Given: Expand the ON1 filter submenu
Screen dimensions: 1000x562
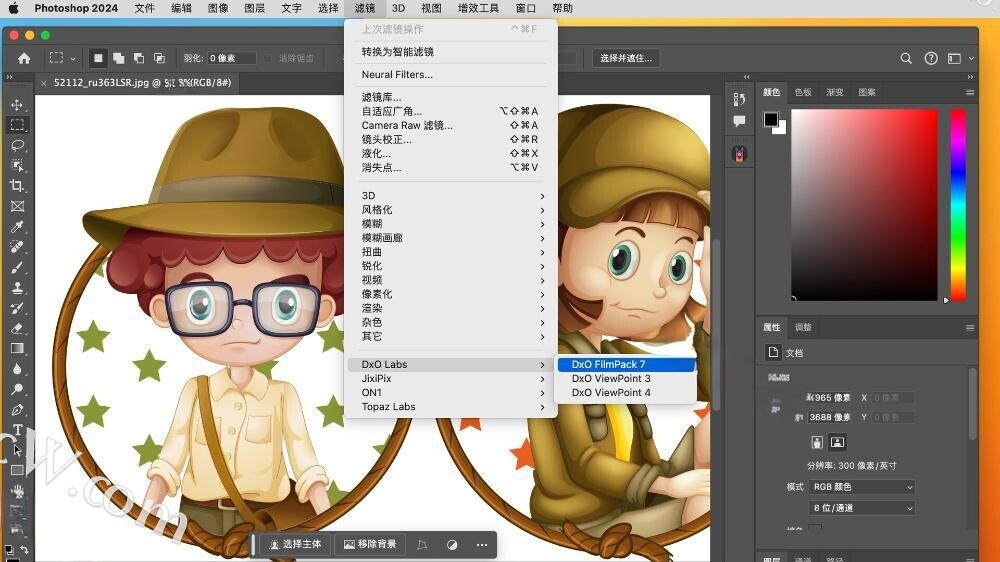Looking at the screenshot, I should 451,392.
